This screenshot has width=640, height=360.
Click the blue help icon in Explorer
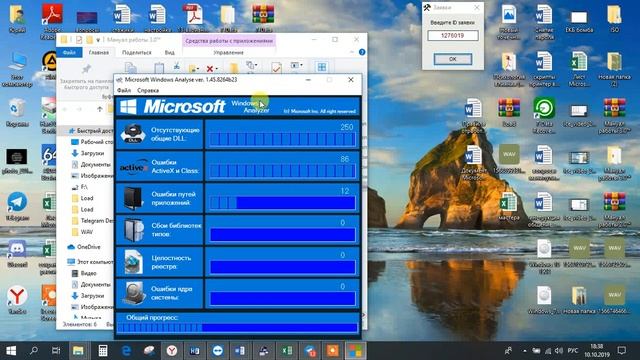pos(362,52)
